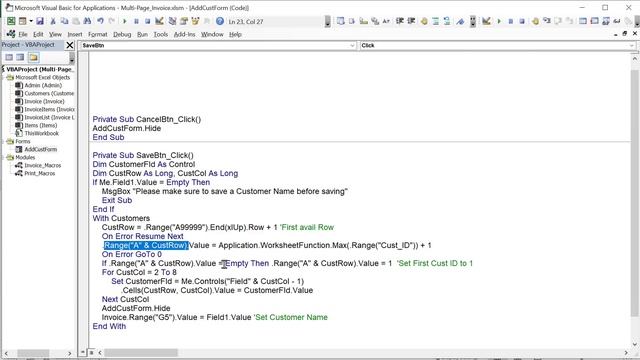Select Invoice_Macros module in project tree
Screen dimensions: 640x360
point(42,165)
